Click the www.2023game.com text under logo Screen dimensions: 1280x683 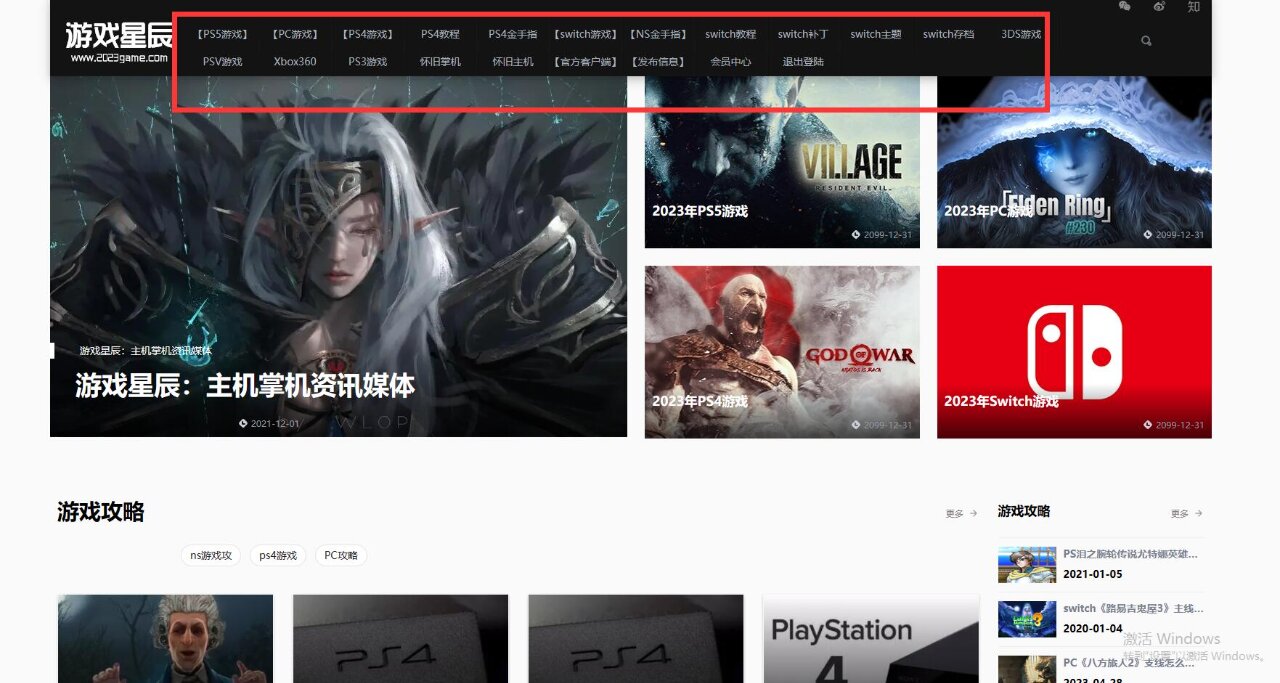pos(119,57)
